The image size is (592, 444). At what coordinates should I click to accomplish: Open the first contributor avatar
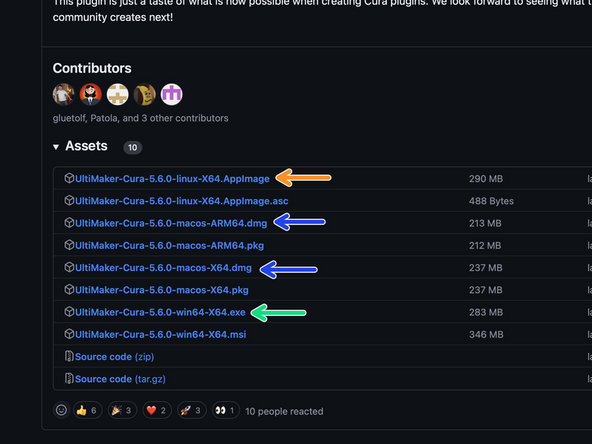coord(63,94)
